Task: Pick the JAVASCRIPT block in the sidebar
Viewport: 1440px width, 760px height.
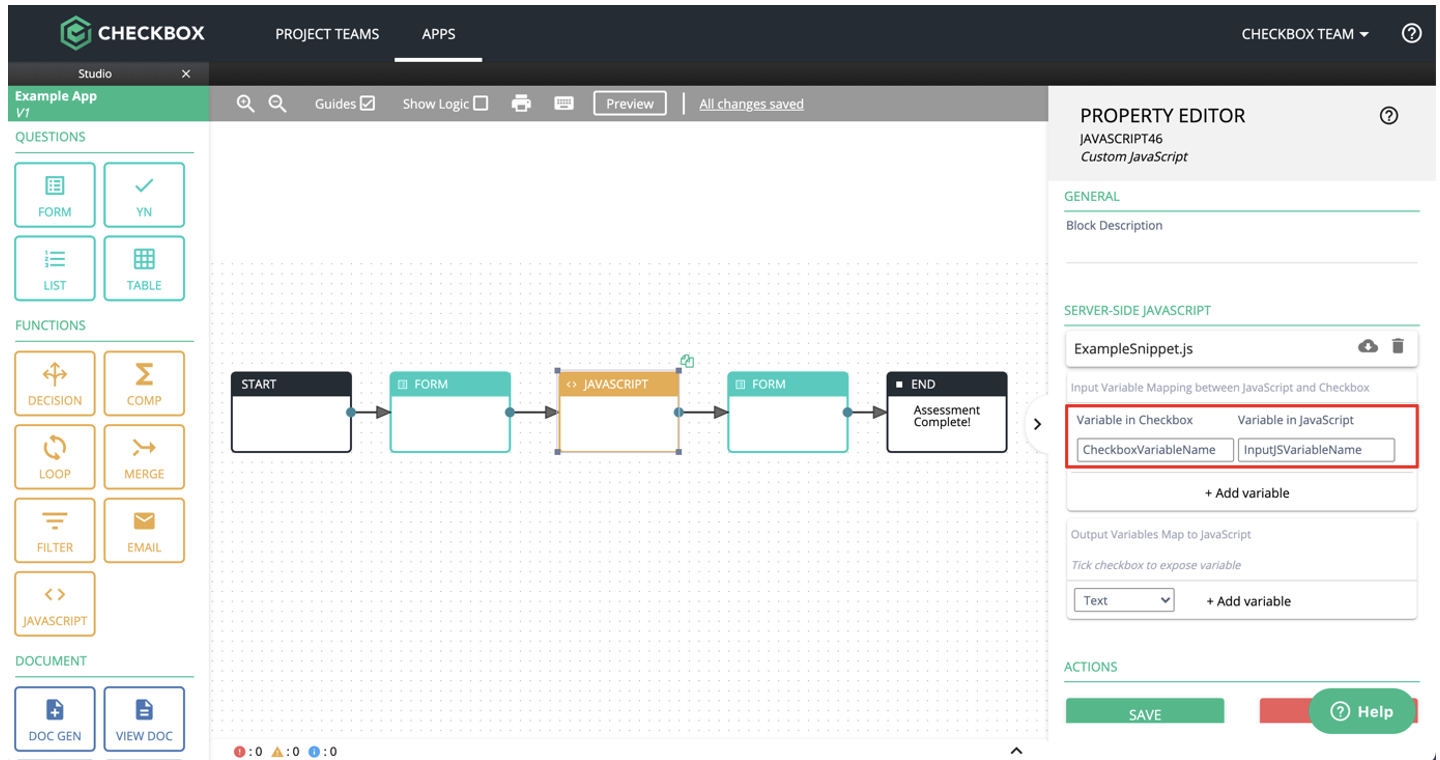Action: pyautogui.click(x=55, y=604)
